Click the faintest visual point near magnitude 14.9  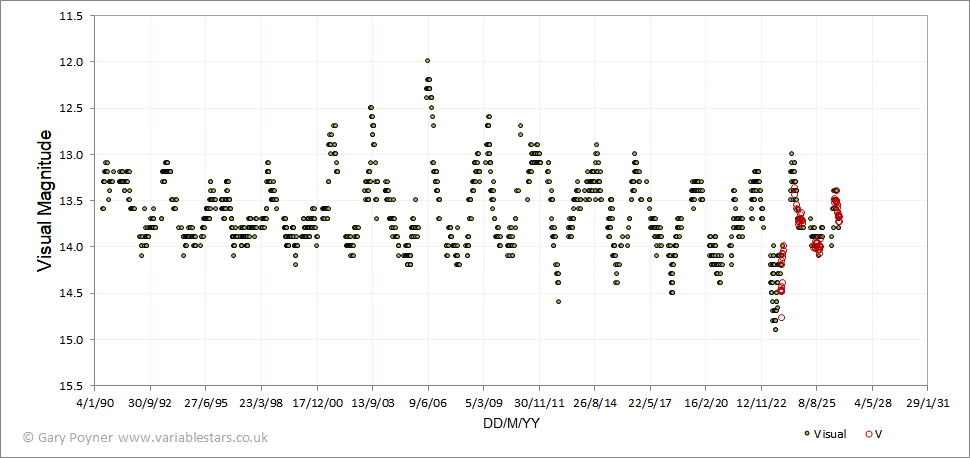775,330
